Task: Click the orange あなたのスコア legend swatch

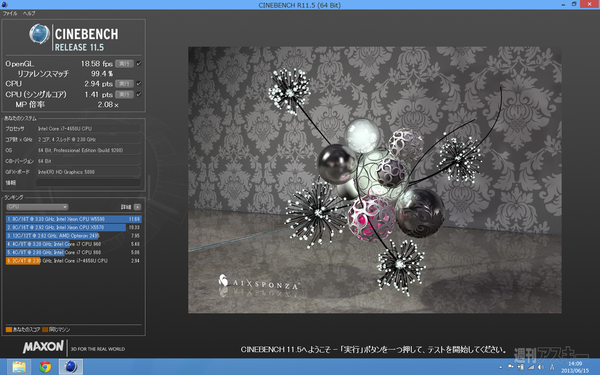Action: pos(9,329)
